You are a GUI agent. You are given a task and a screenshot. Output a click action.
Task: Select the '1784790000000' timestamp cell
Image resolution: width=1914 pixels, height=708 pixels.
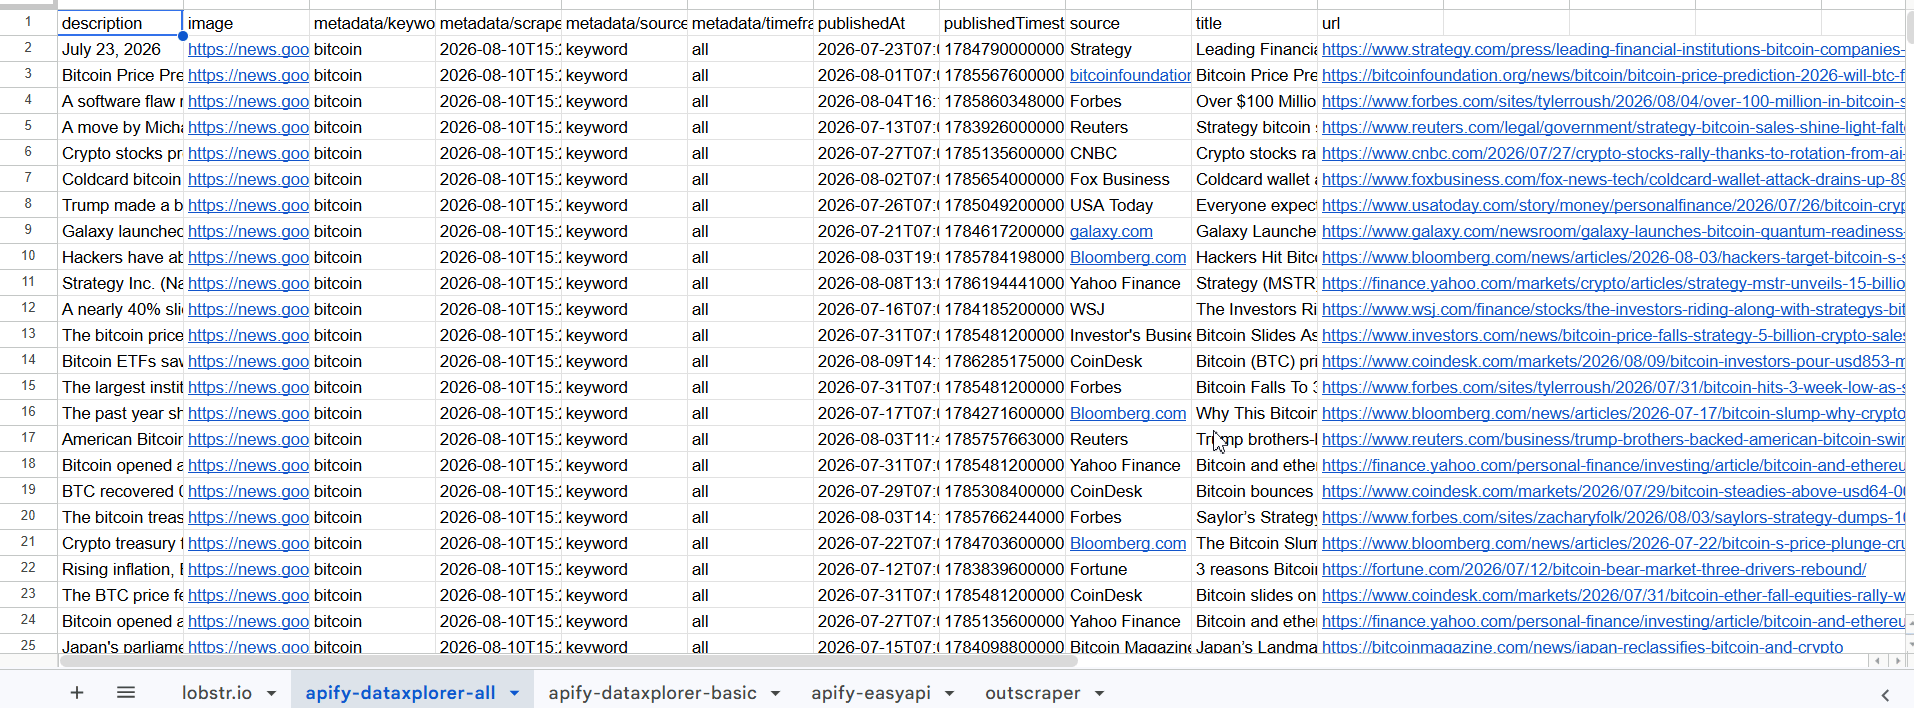[x=1002, y=49]
